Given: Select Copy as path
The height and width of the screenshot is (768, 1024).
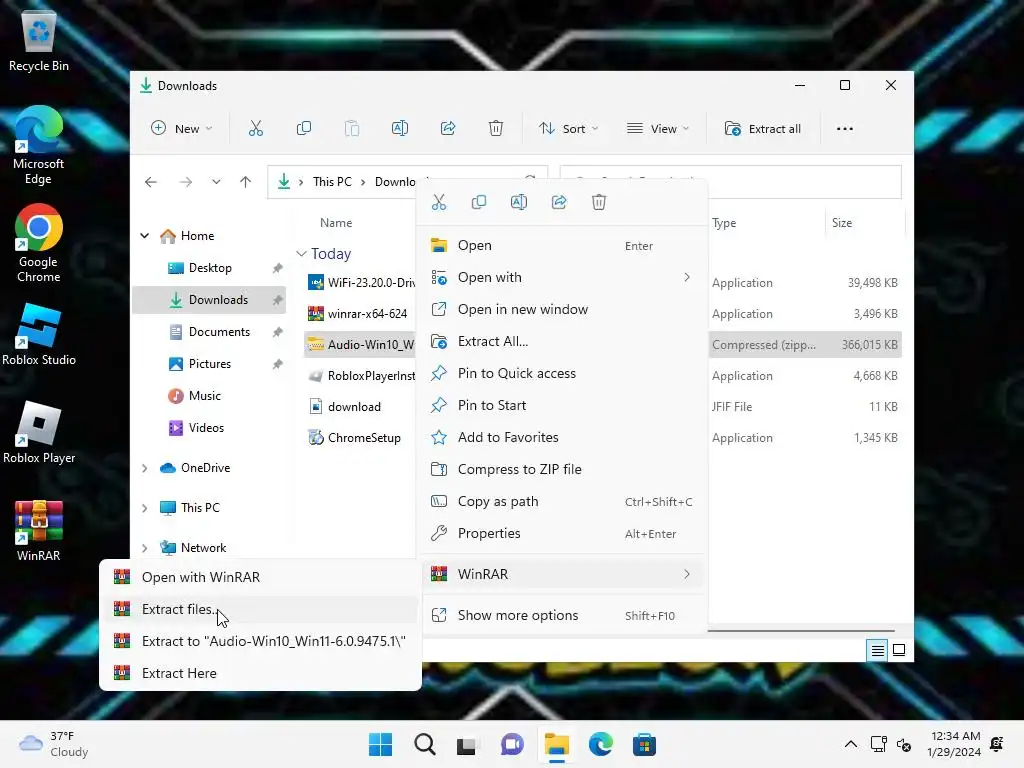Looking at the screenshot, I should click(561, 502).
